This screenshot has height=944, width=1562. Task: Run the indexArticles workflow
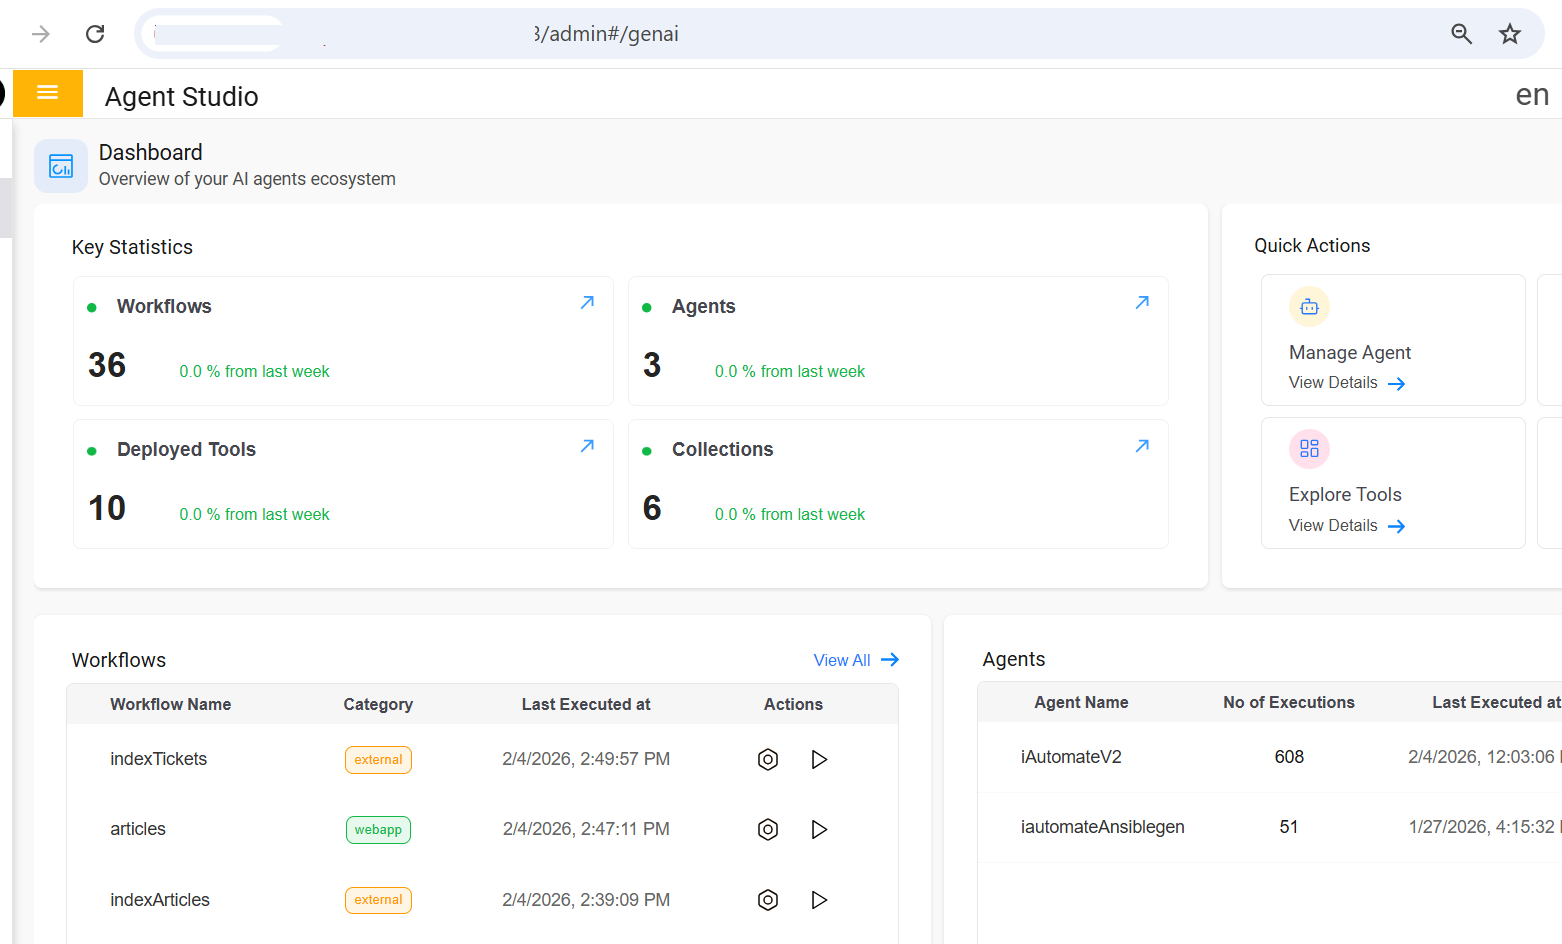[819, 900]
